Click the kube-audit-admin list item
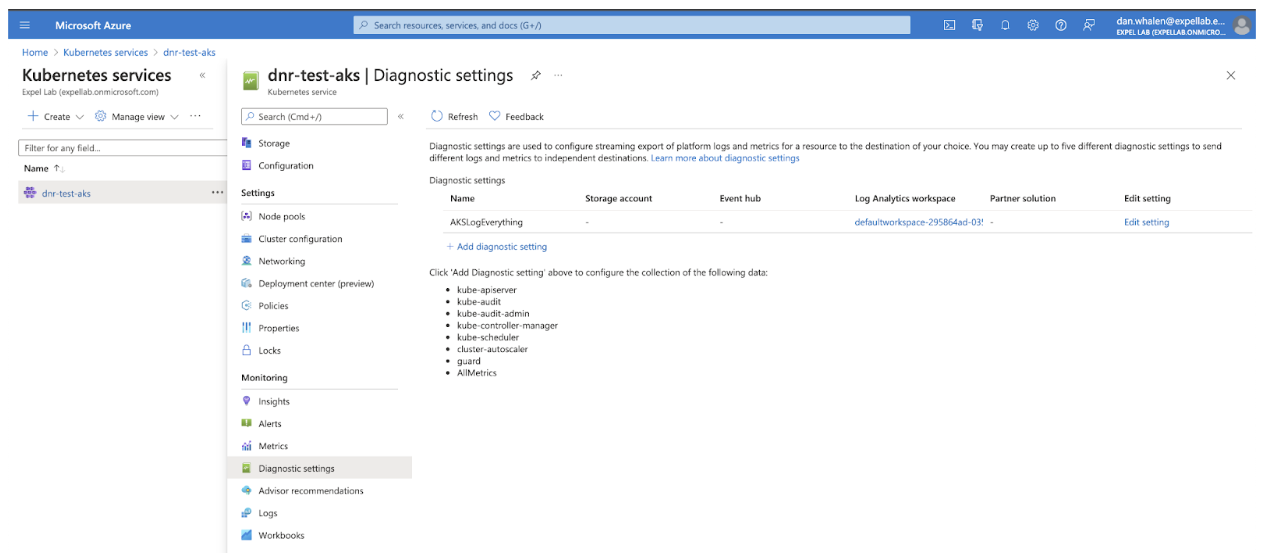 tap(493, 314)
